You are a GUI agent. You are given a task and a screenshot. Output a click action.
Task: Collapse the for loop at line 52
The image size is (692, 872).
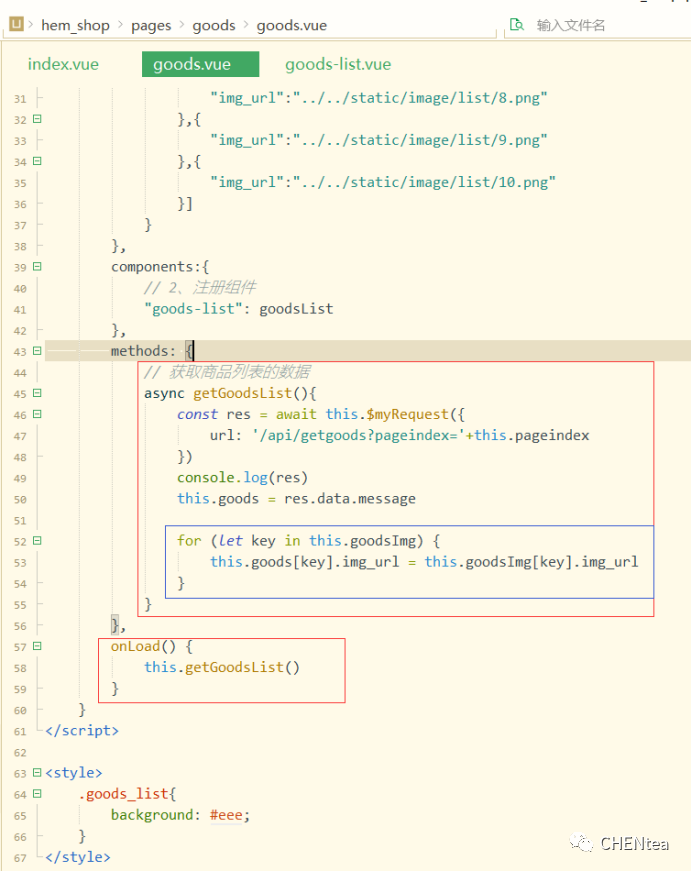point(37,541)
